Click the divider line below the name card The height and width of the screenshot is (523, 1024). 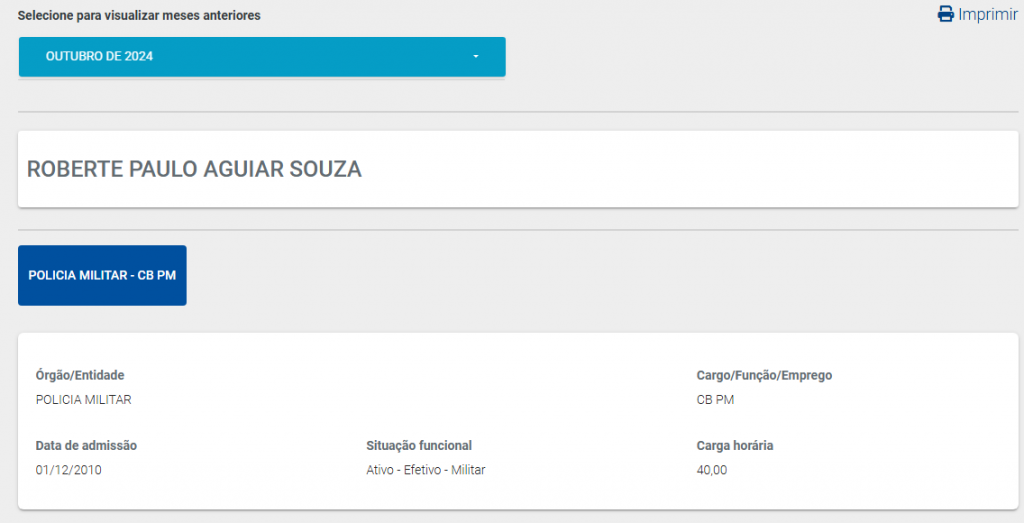pyautogui.click(x=518, y=230)
